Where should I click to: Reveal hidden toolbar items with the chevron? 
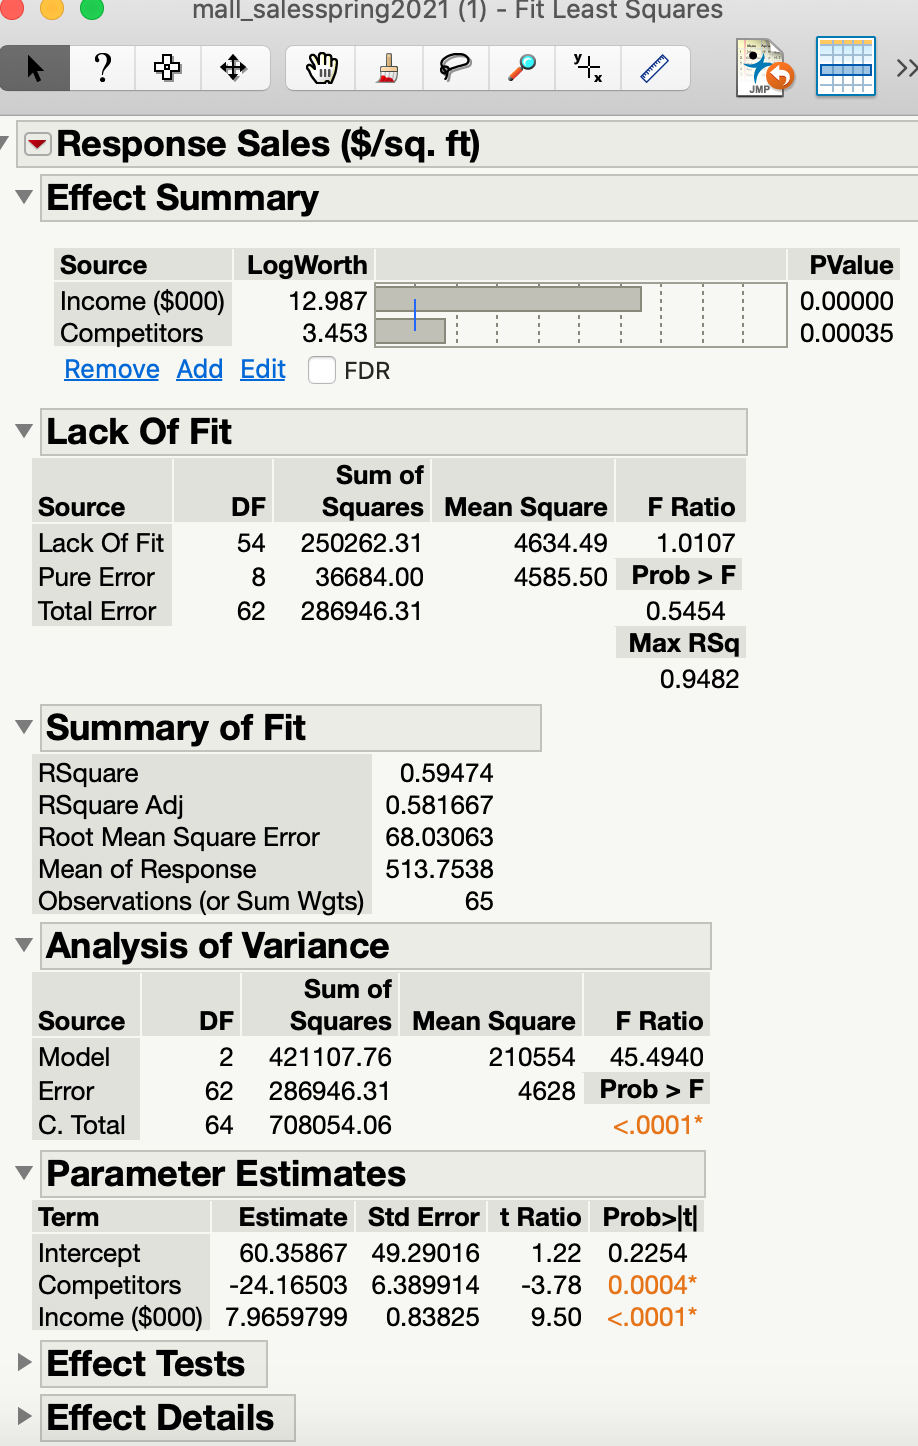906,67
